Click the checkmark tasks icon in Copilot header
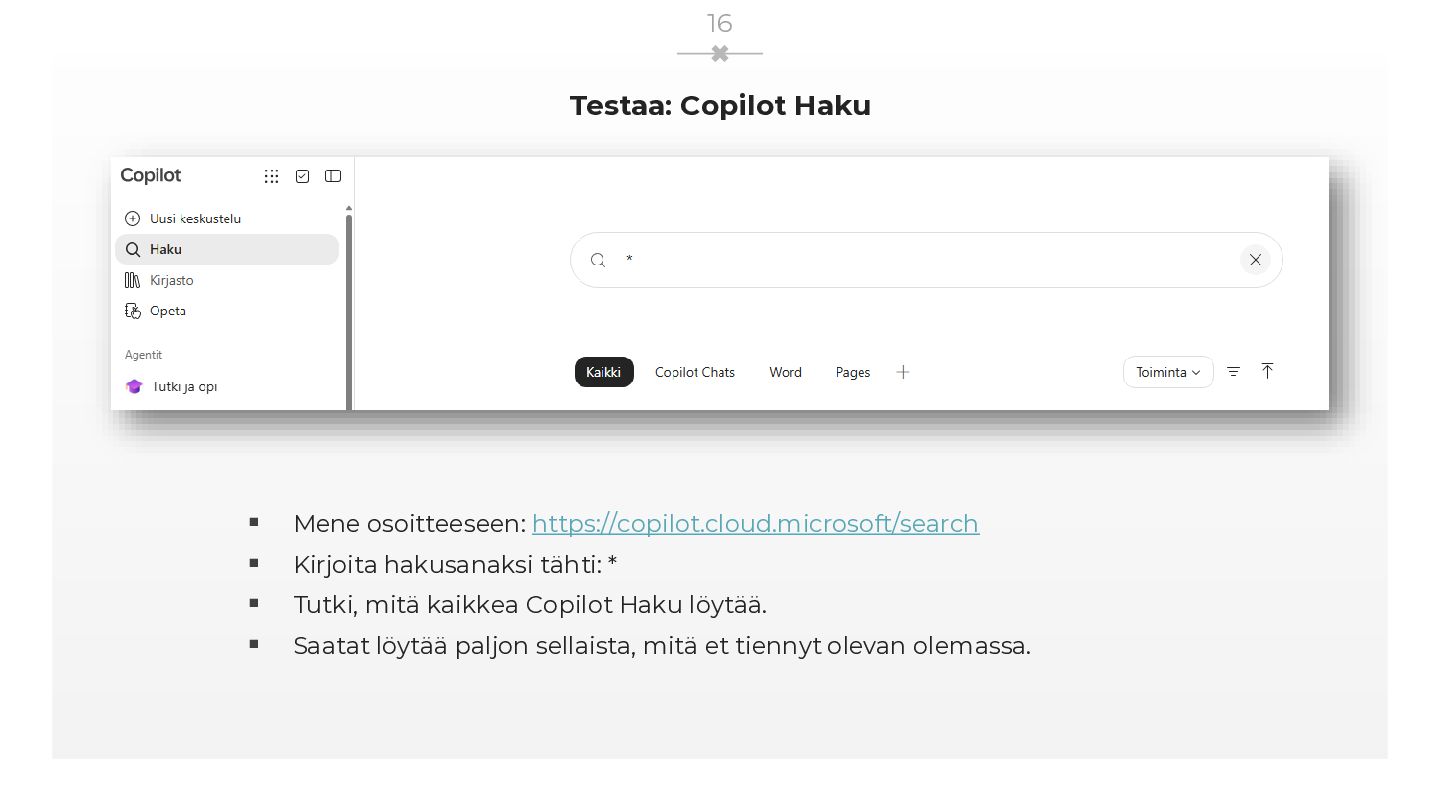The image size is (1440, 810). (x=302, y=176)
